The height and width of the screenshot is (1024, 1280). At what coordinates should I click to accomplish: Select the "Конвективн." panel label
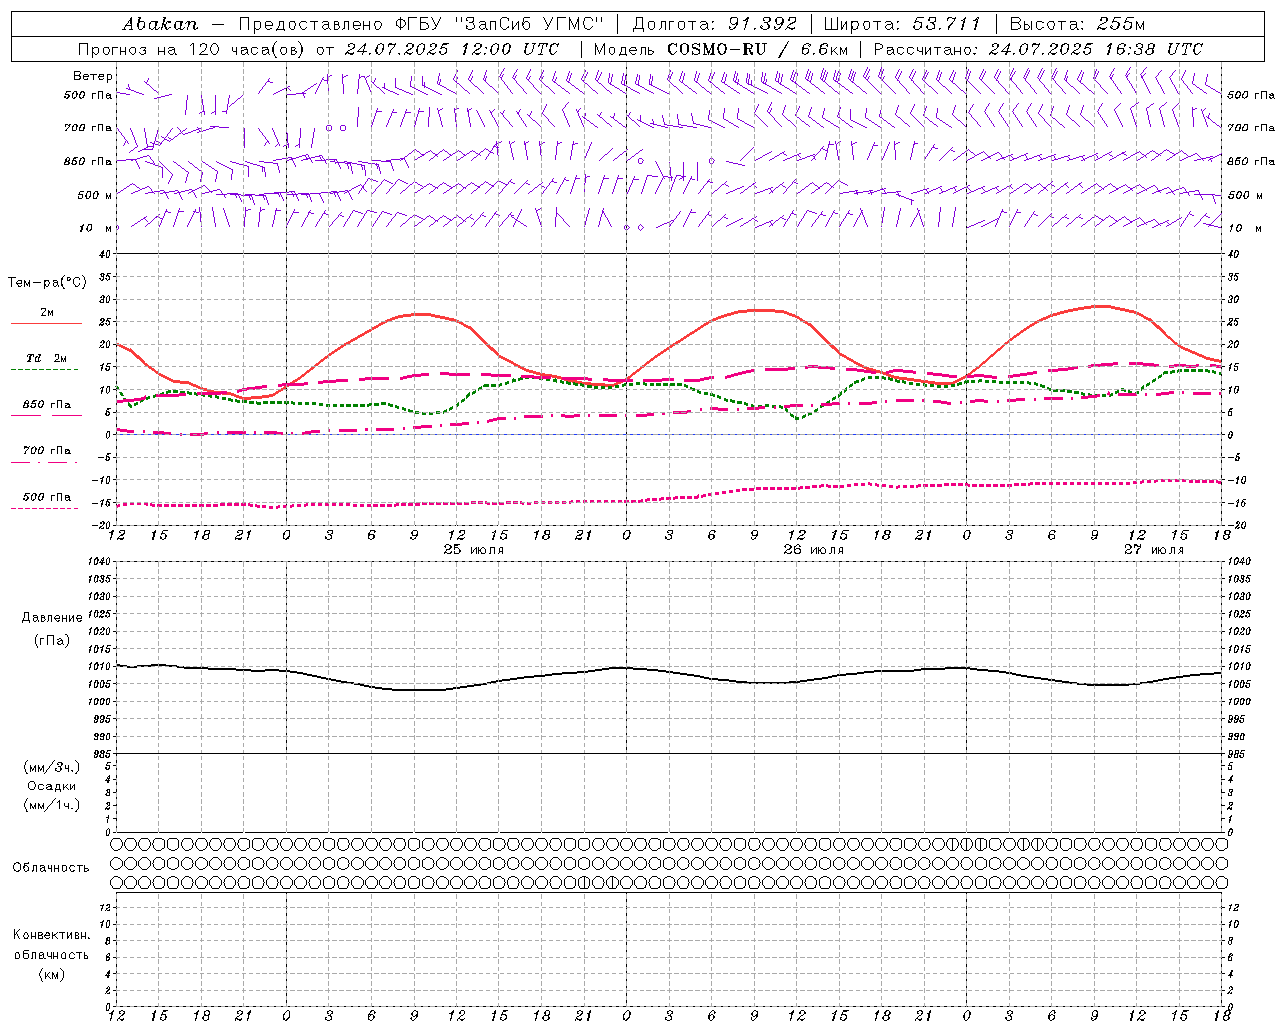click(x=51, y=935)
